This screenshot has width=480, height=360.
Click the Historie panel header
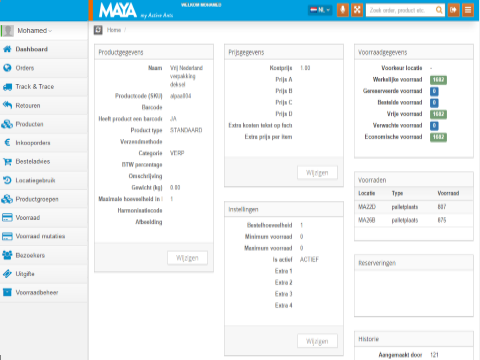(414, 339)
